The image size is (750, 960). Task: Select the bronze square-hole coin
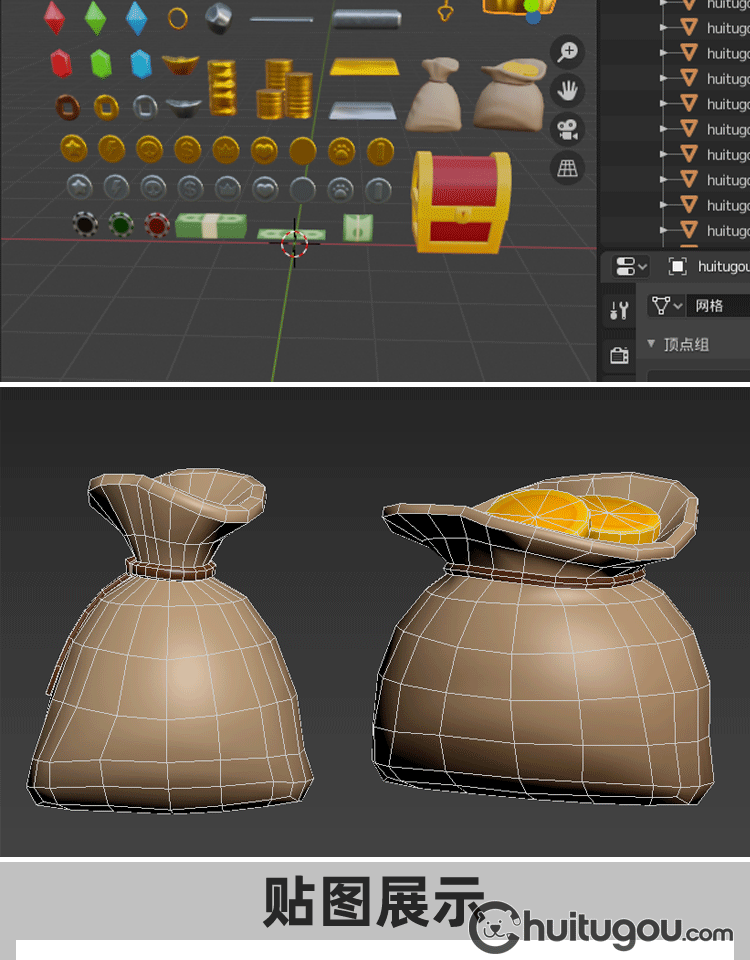tap(67, 107)
